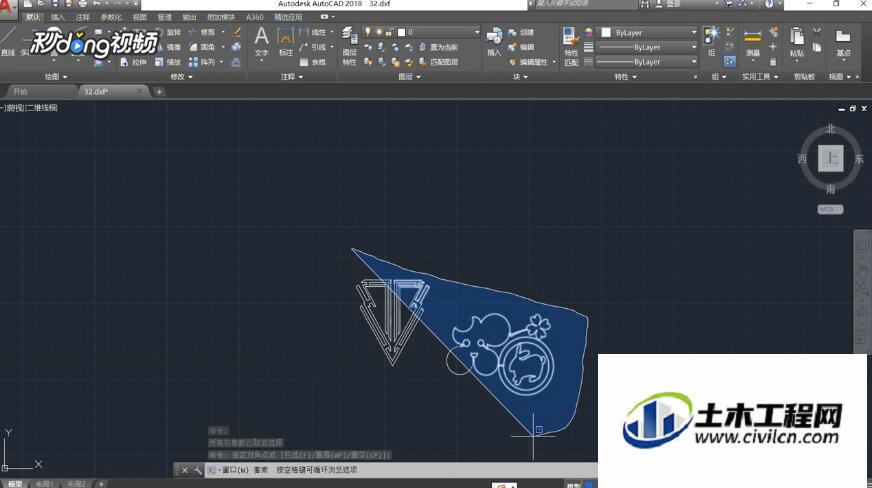872x488 pixels.
Task: Click the object color swatch beside ByLayer
Action: coord(606,33)
